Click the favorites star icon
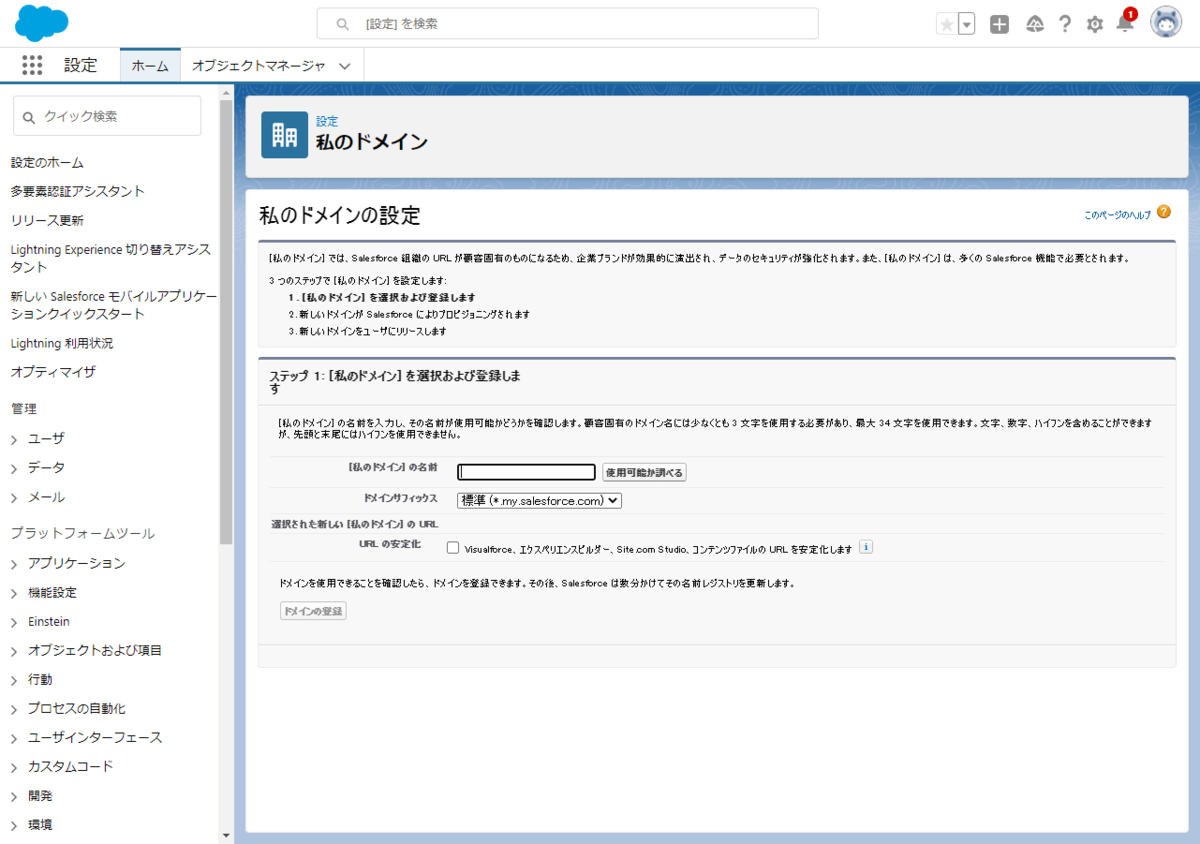The image size is (1200, 844). point(946,24)
